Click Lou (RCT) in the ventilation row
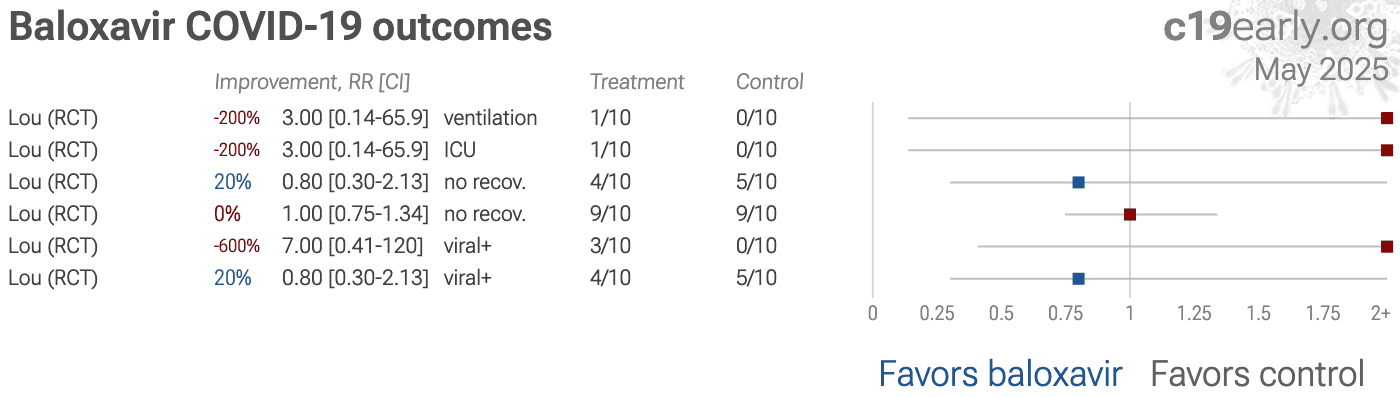The width and height of the screenshot is (1400, 397). point(53,118)
